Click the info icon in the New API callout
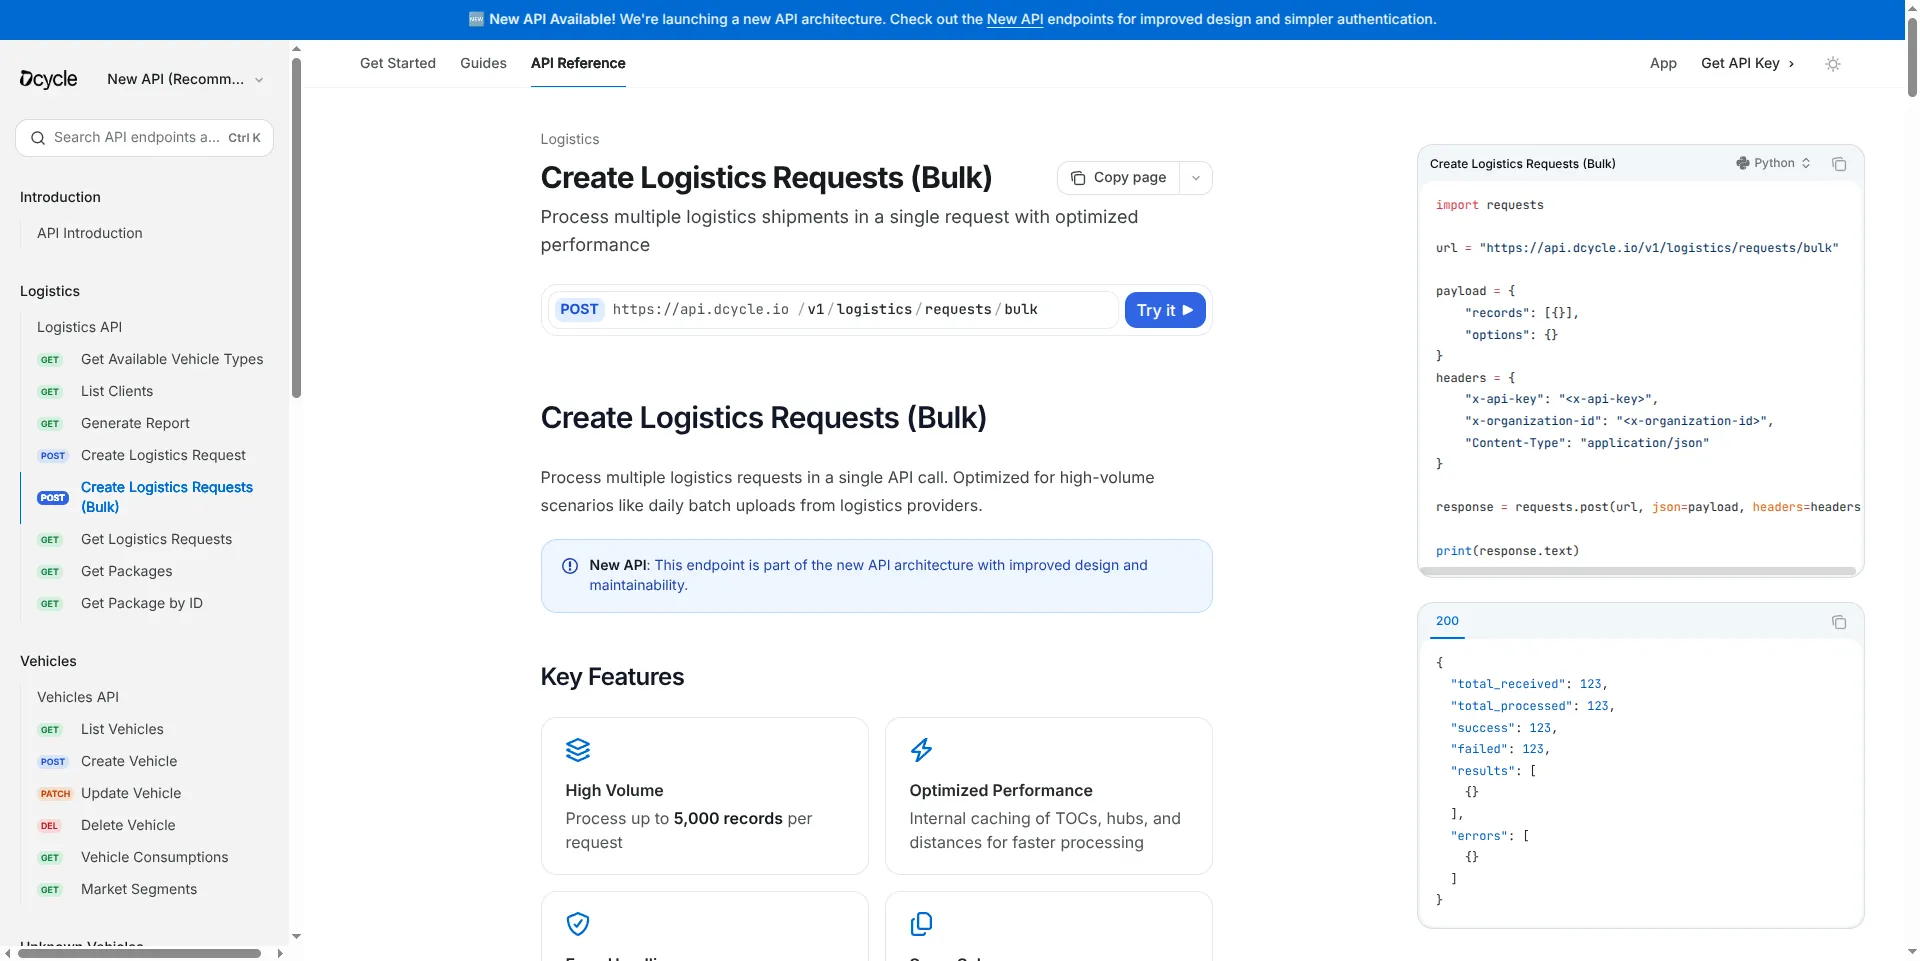 pos(569,566)
